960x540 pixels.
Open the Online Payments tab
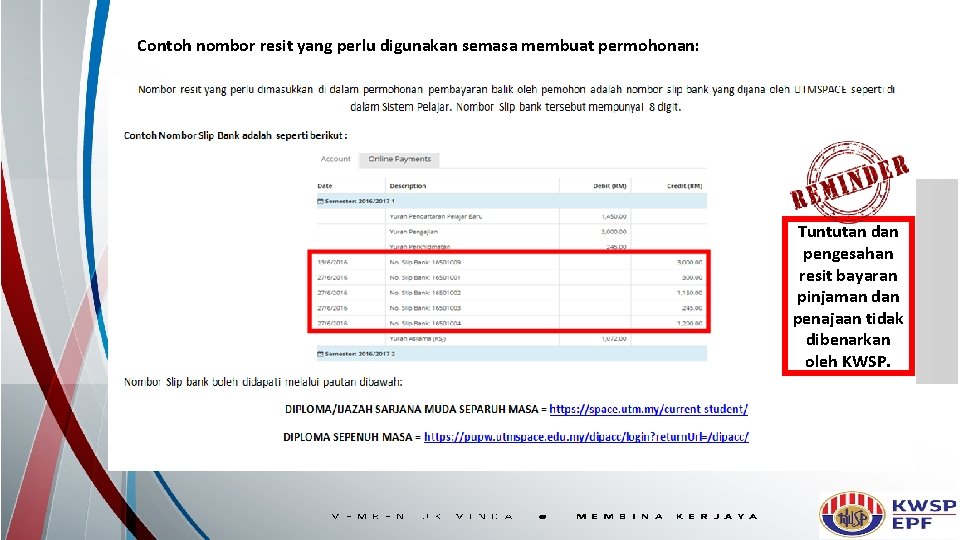(x=399, y=159)
